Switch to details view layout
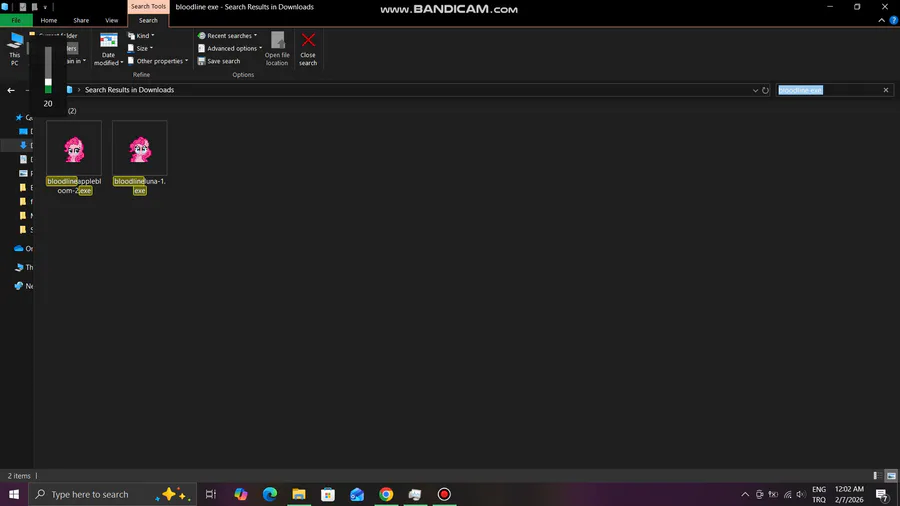The height and width of the screenshot is (506, 900). coord(877,476)
